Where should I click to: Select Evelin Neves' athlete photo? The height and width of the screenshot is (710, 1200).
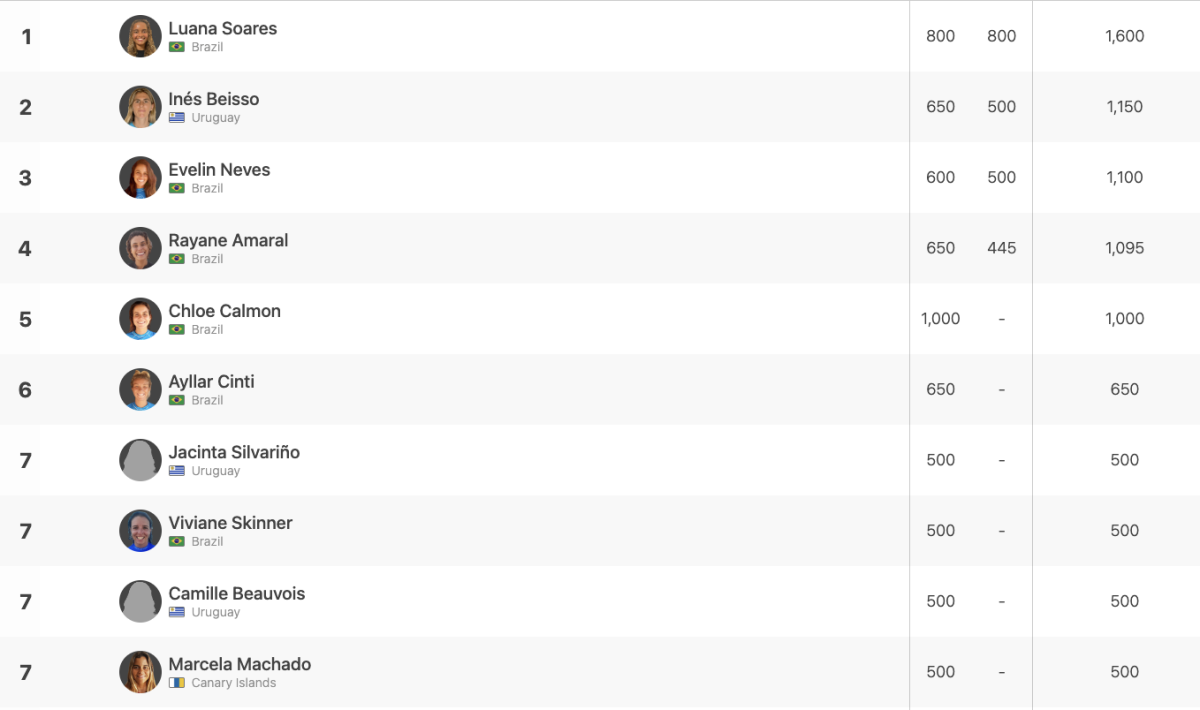140,177
